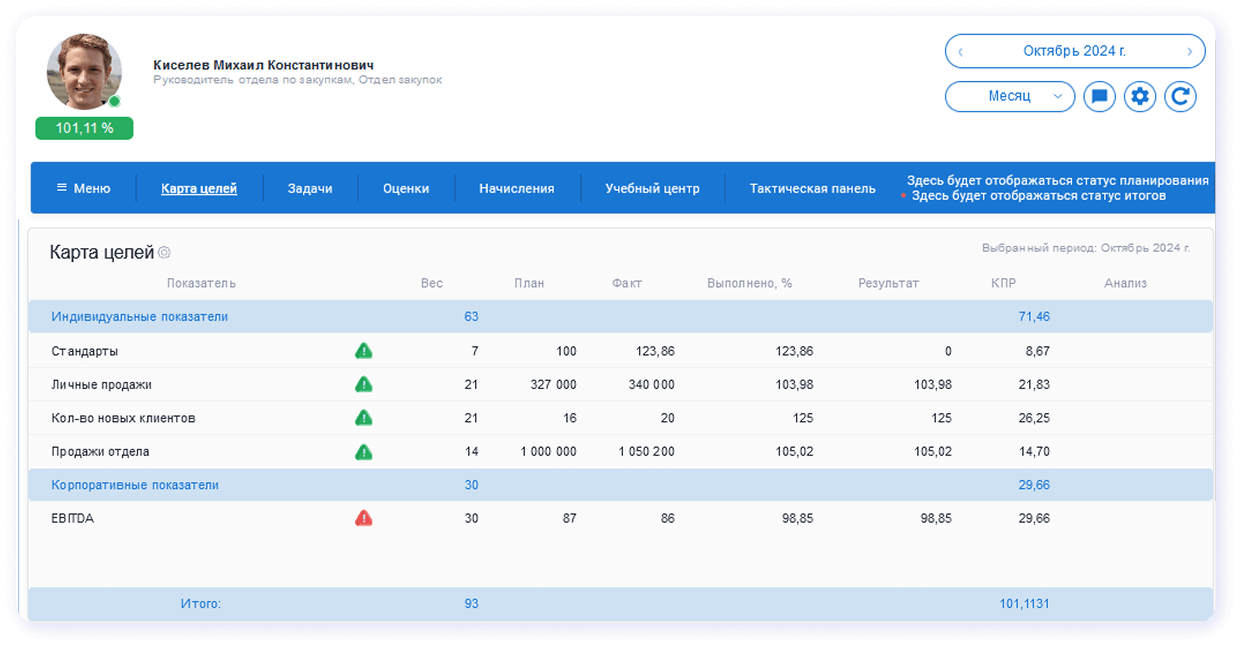Click the hamburger Меню item

click(83, 187)
